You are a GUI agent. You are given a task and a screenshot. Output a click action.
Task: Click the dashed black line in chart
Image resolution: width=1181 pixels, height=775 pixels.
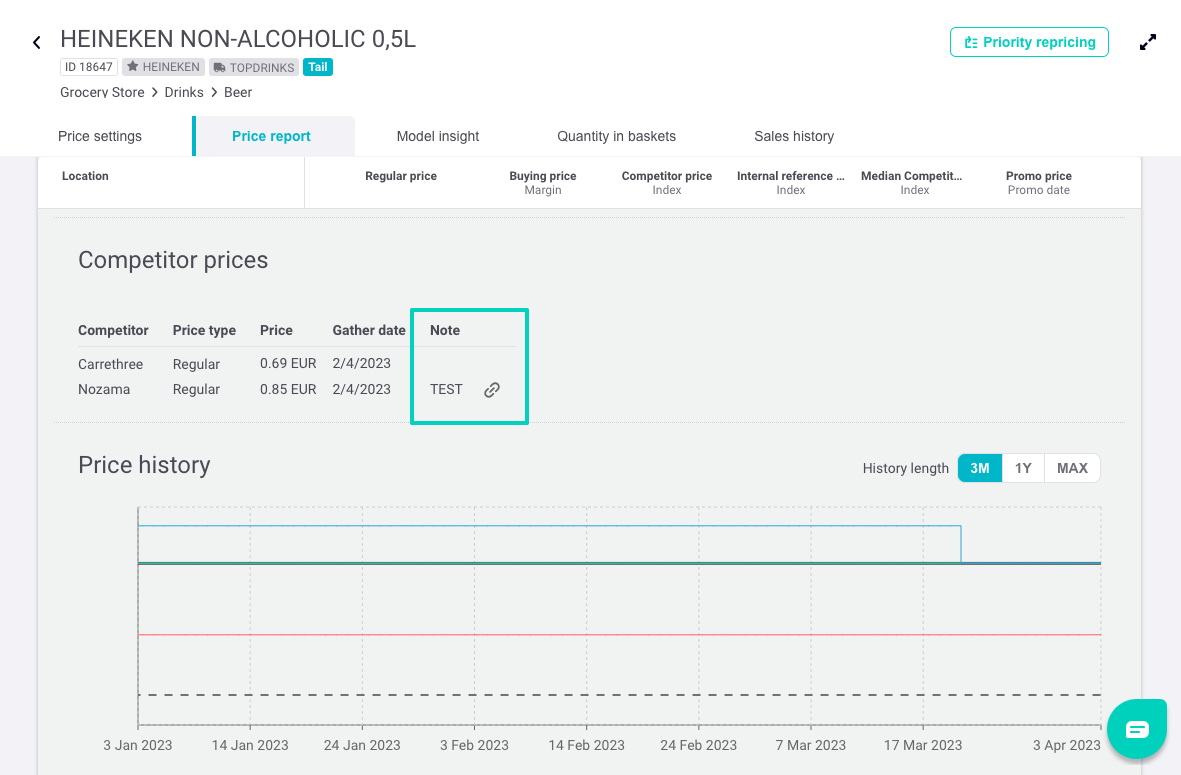(619, 694)
